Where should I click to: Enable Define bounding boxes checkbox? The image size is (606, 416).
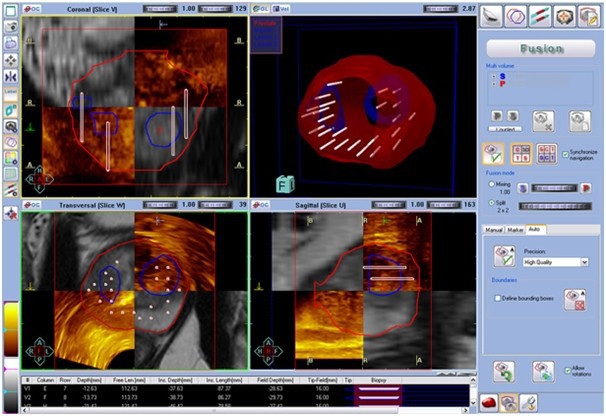pos(498,298)
